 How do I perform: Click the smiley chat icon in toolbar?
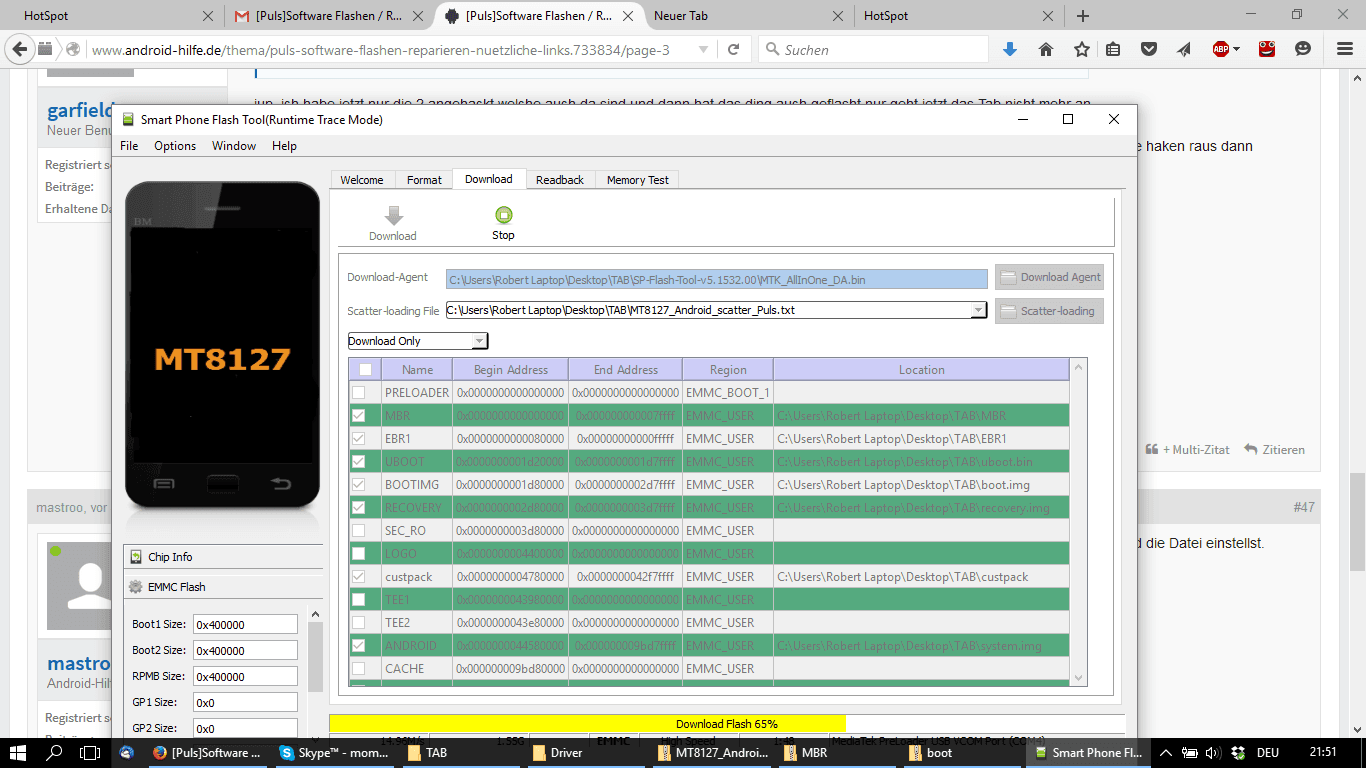[1303, 49]
